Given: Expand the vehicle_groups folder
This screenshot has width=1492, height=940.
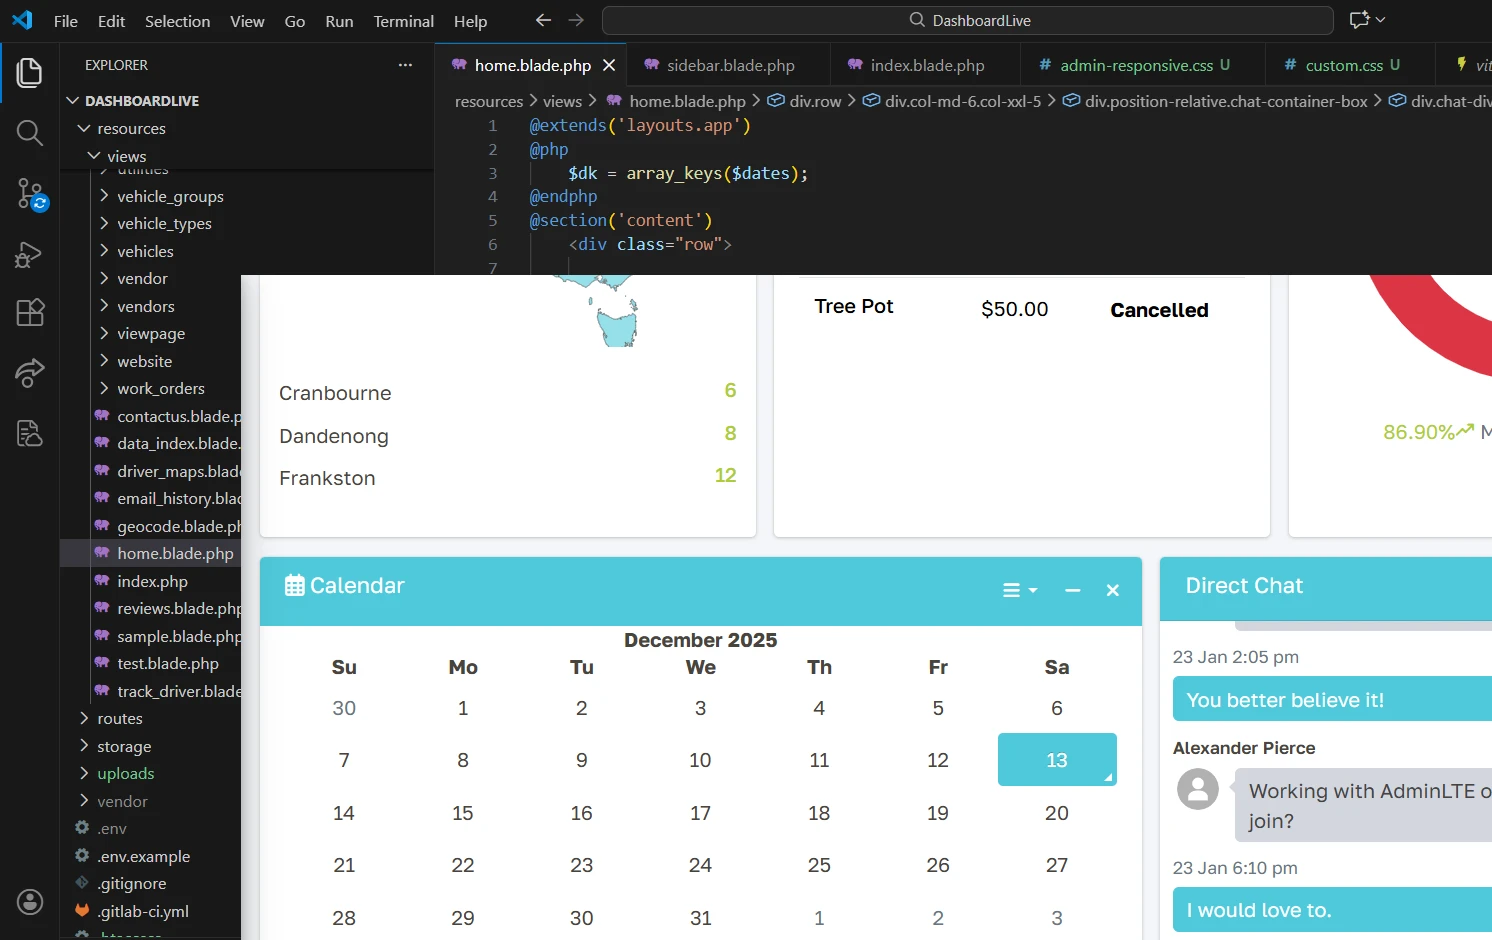Looking at the screenshot, I should click(170, 196).
